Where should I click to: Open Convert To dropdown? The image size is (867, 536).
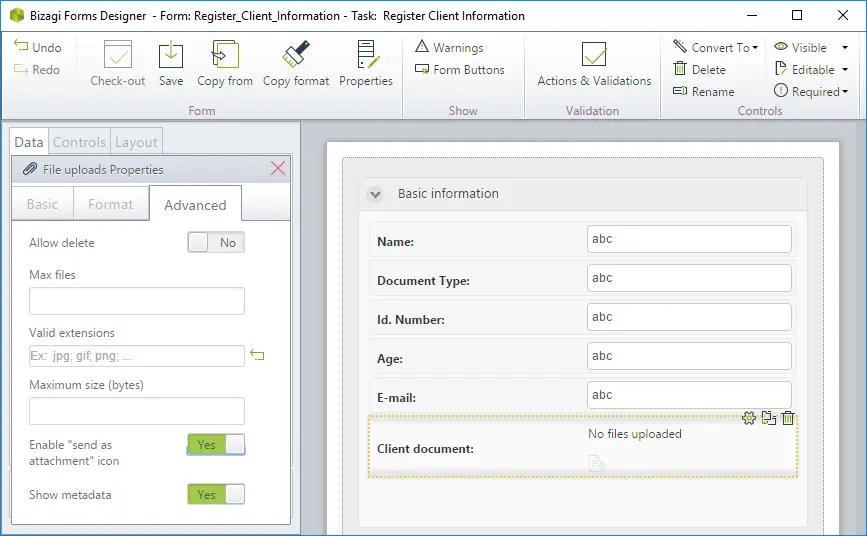pyautogui.click(x=715, y=48)
